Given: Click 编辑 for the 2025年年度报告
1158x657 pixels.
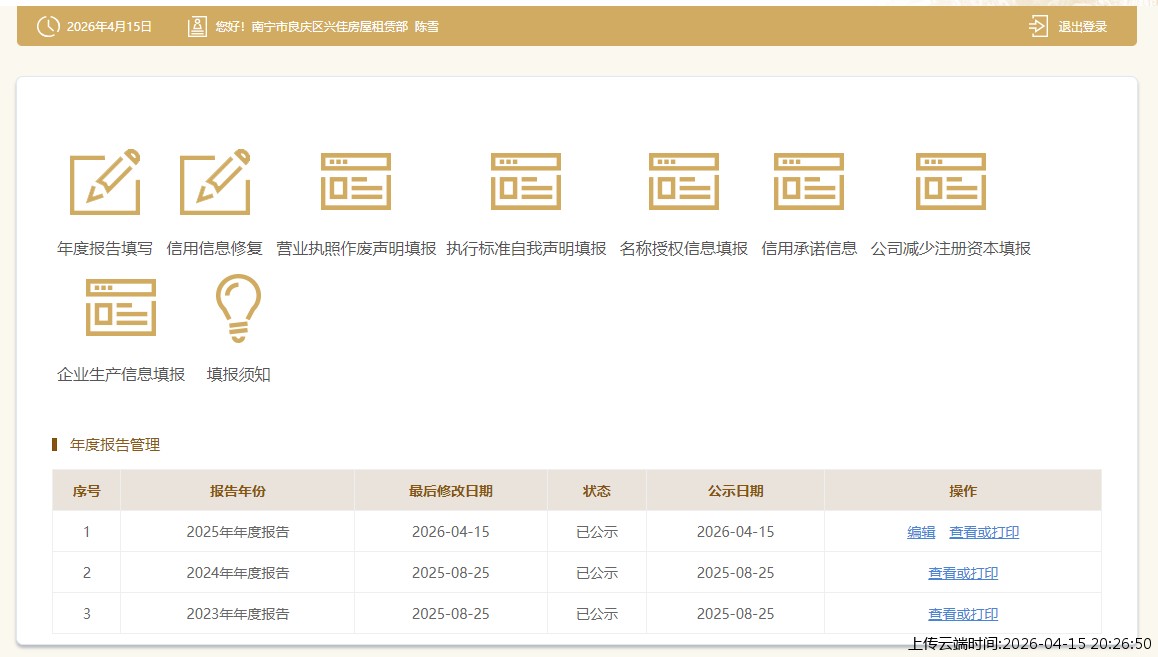Looking at the screenshot, I should 920,532.
